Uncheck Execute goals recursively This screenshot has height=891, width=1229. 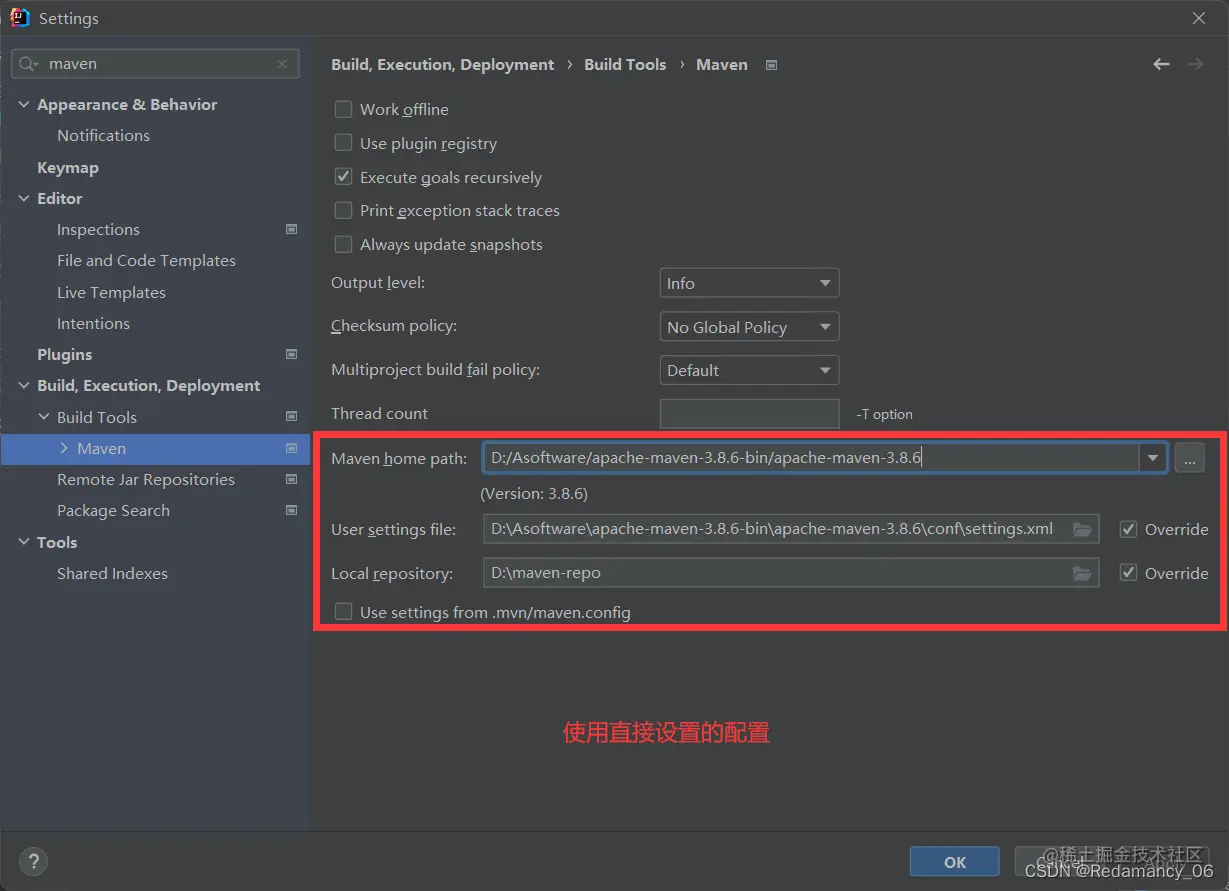pyautogui.click(x=343, y=177)
